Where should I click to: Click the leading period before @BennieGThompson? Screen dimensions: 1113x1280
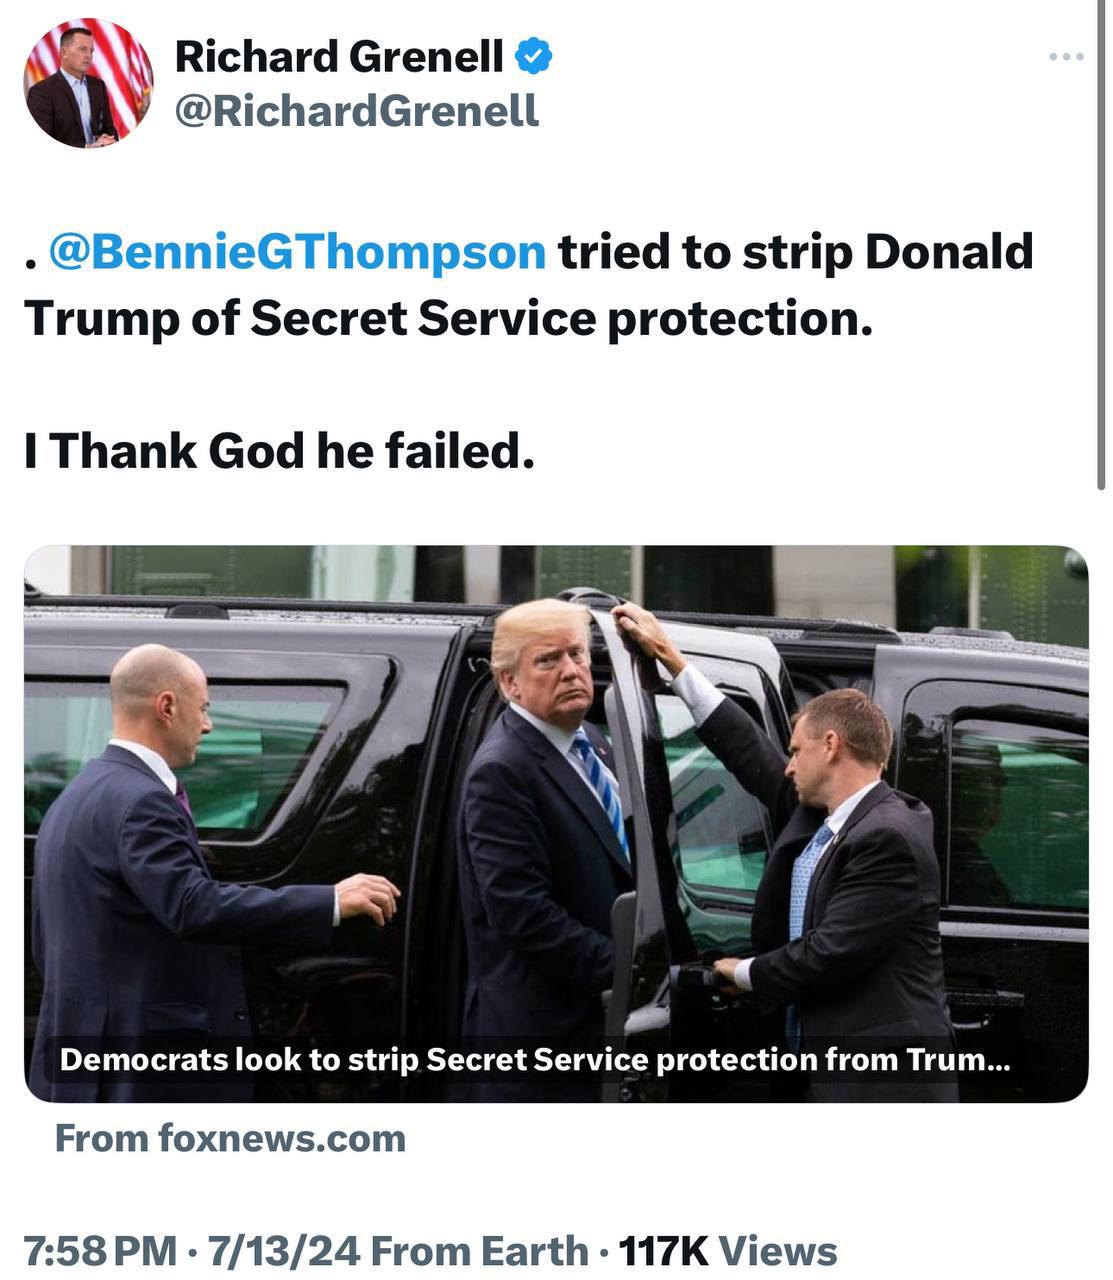click(31, 264)
